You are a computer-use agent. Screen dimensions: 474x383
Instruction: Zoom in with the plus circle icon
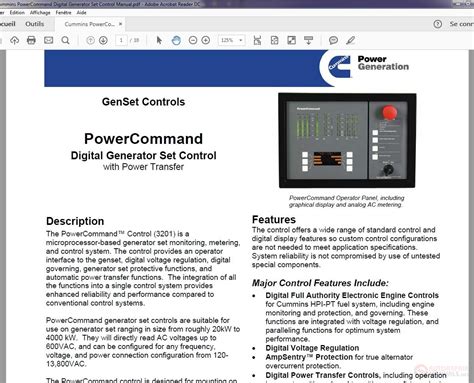pos(206,40)
